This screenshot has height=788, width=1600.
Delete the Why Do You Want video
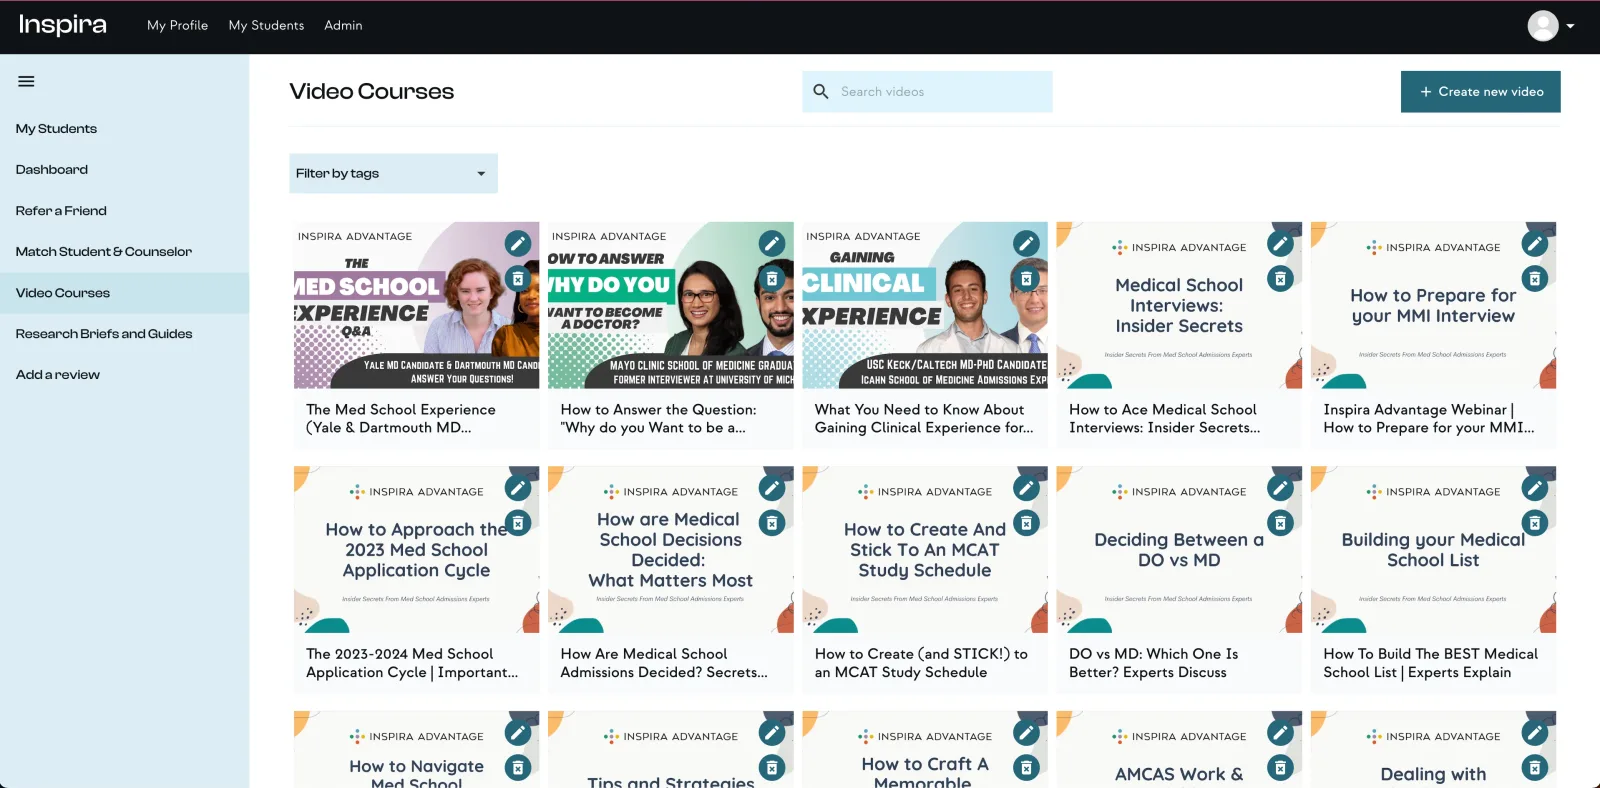click(x=772, y=279)
